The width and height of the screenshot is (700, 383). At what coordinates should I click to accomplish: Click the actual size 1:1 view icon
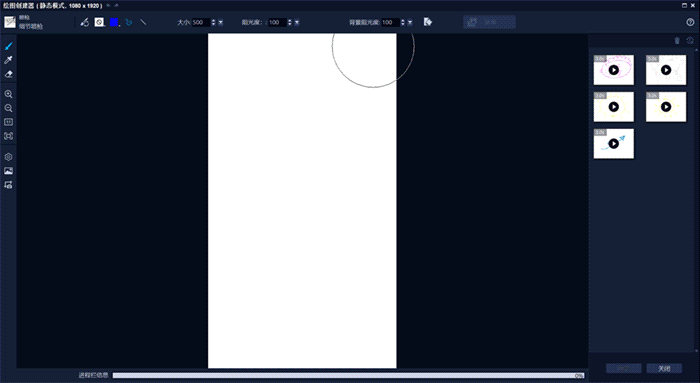8,122
